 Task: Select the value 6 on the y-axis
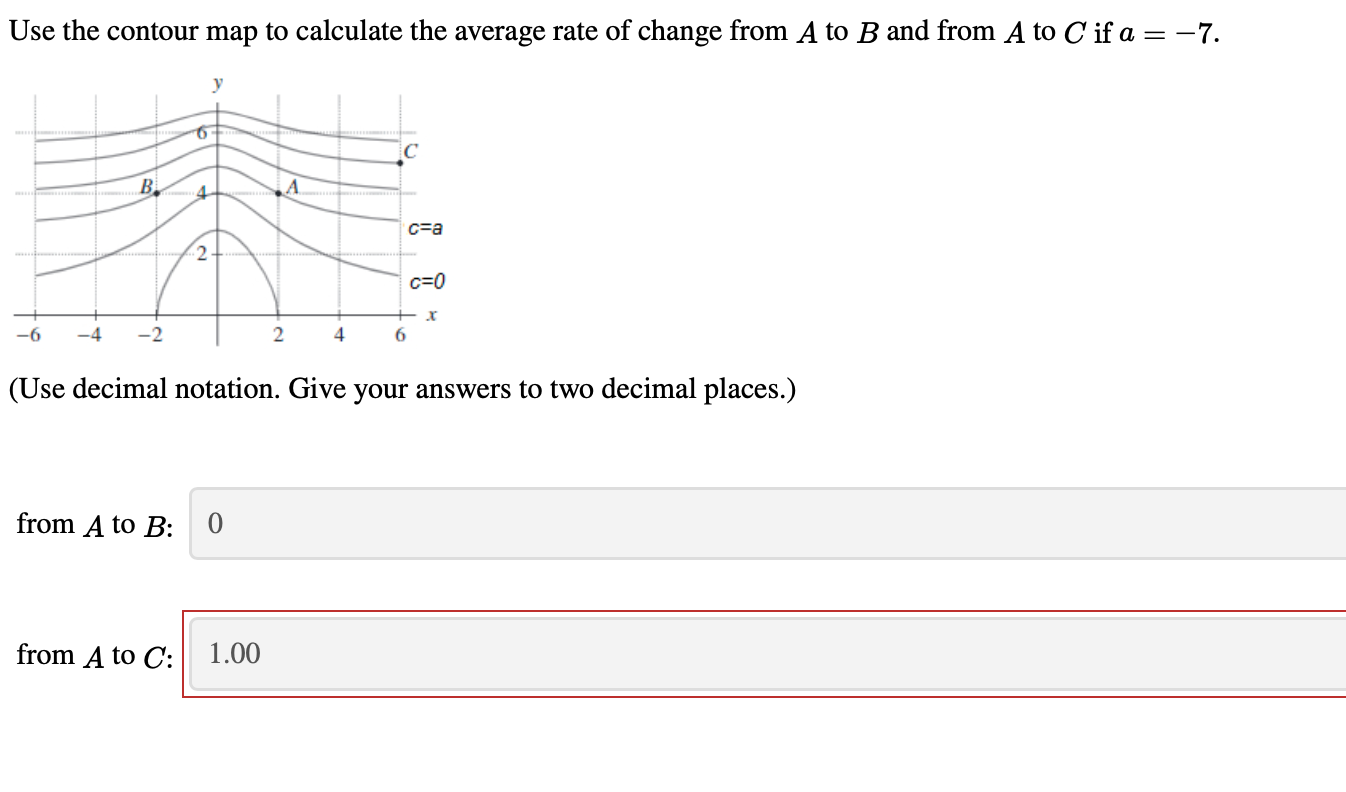pyautogui.click(x=200, y=131)
